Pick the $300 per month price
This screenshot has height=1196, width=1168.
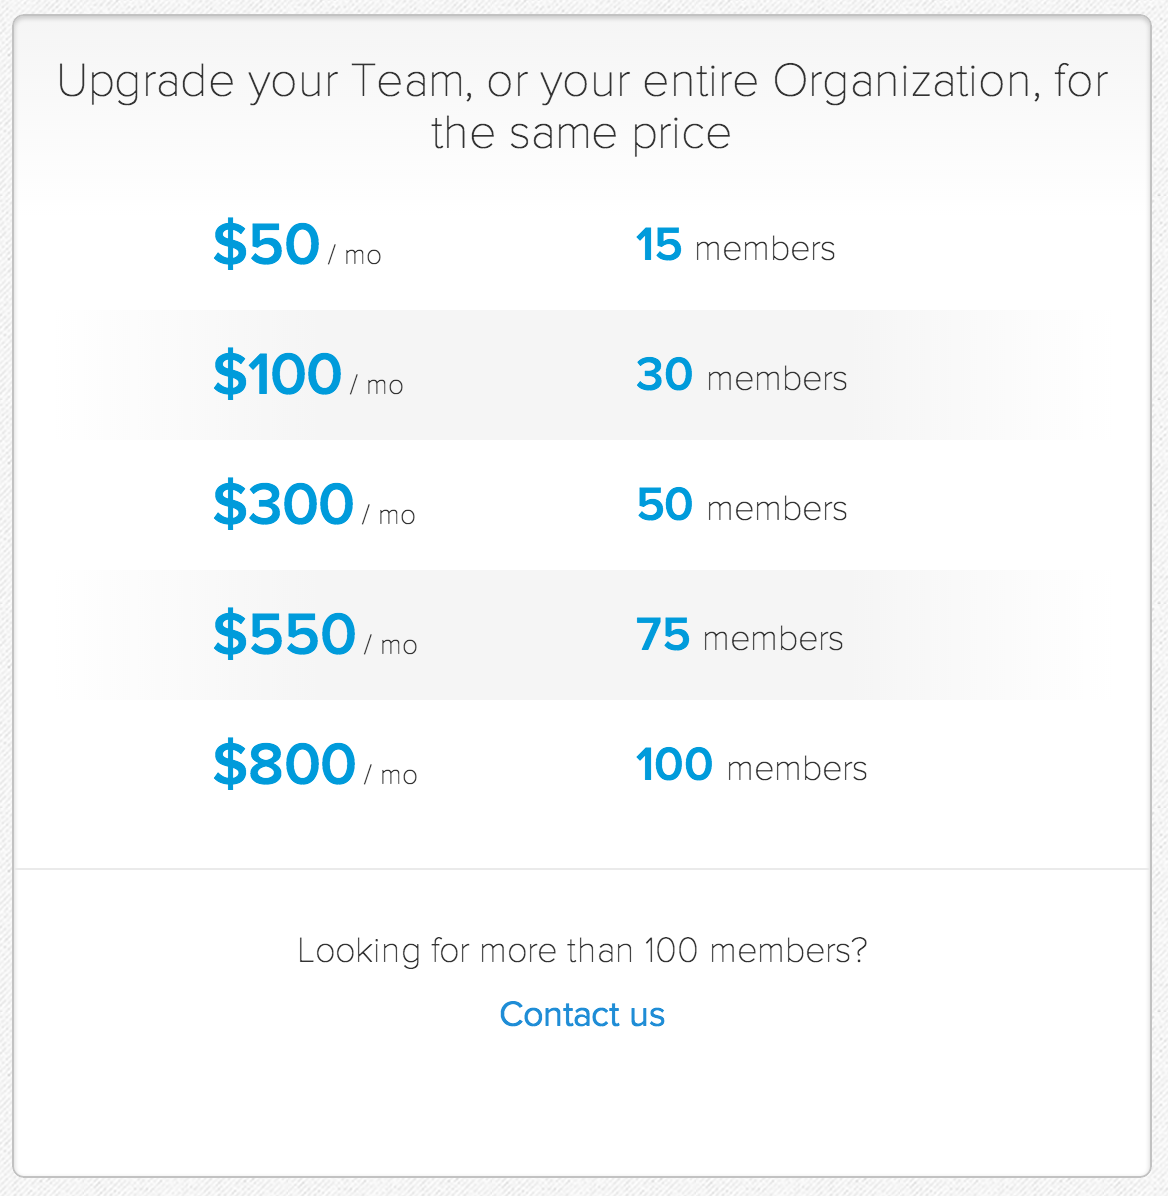tap(284, 503)
